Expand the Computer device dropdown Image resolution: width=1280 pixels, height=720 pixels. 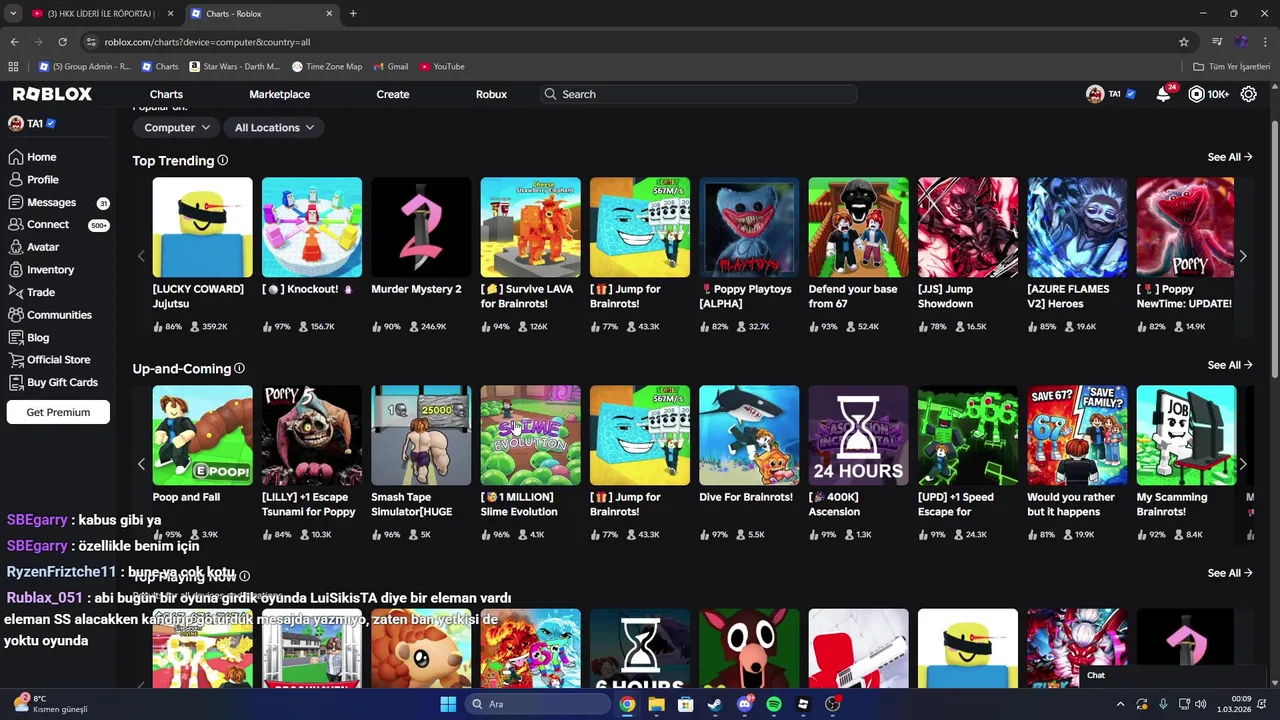[177, 127]
